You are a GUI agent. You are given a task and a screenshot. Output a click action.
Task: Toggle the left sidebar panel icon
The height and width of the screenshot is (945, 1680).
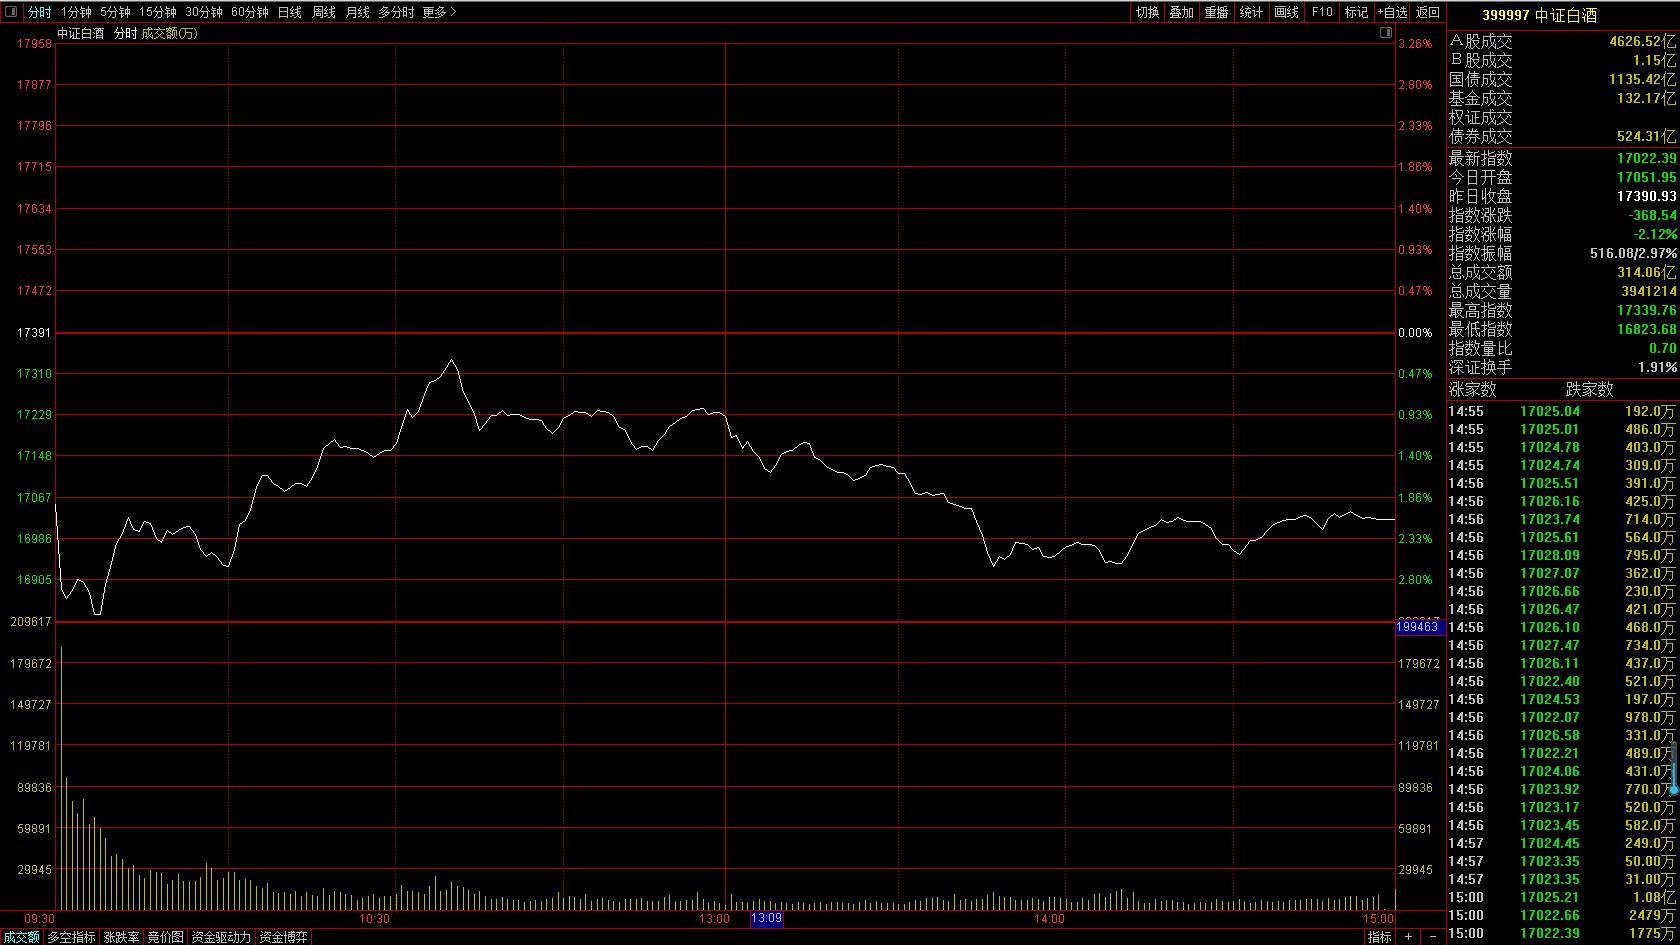[11, 12]
